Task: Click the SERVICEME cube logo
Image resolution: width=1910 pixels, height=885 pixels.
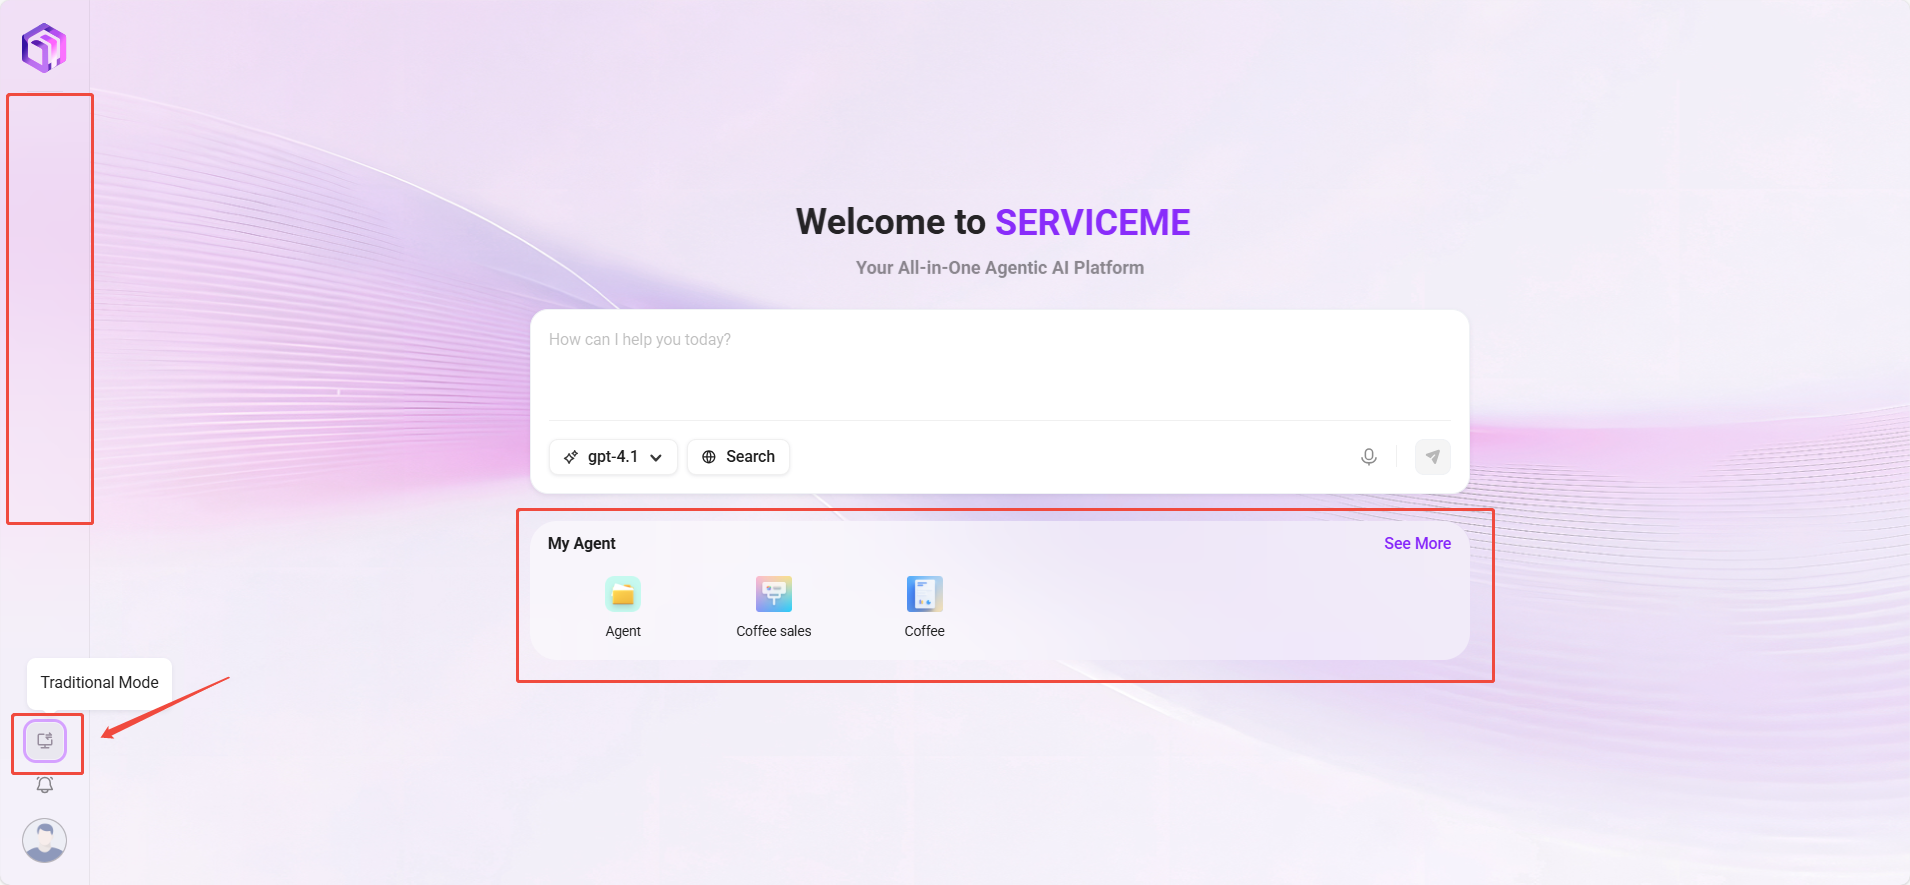Action: [x=44, y=47]
